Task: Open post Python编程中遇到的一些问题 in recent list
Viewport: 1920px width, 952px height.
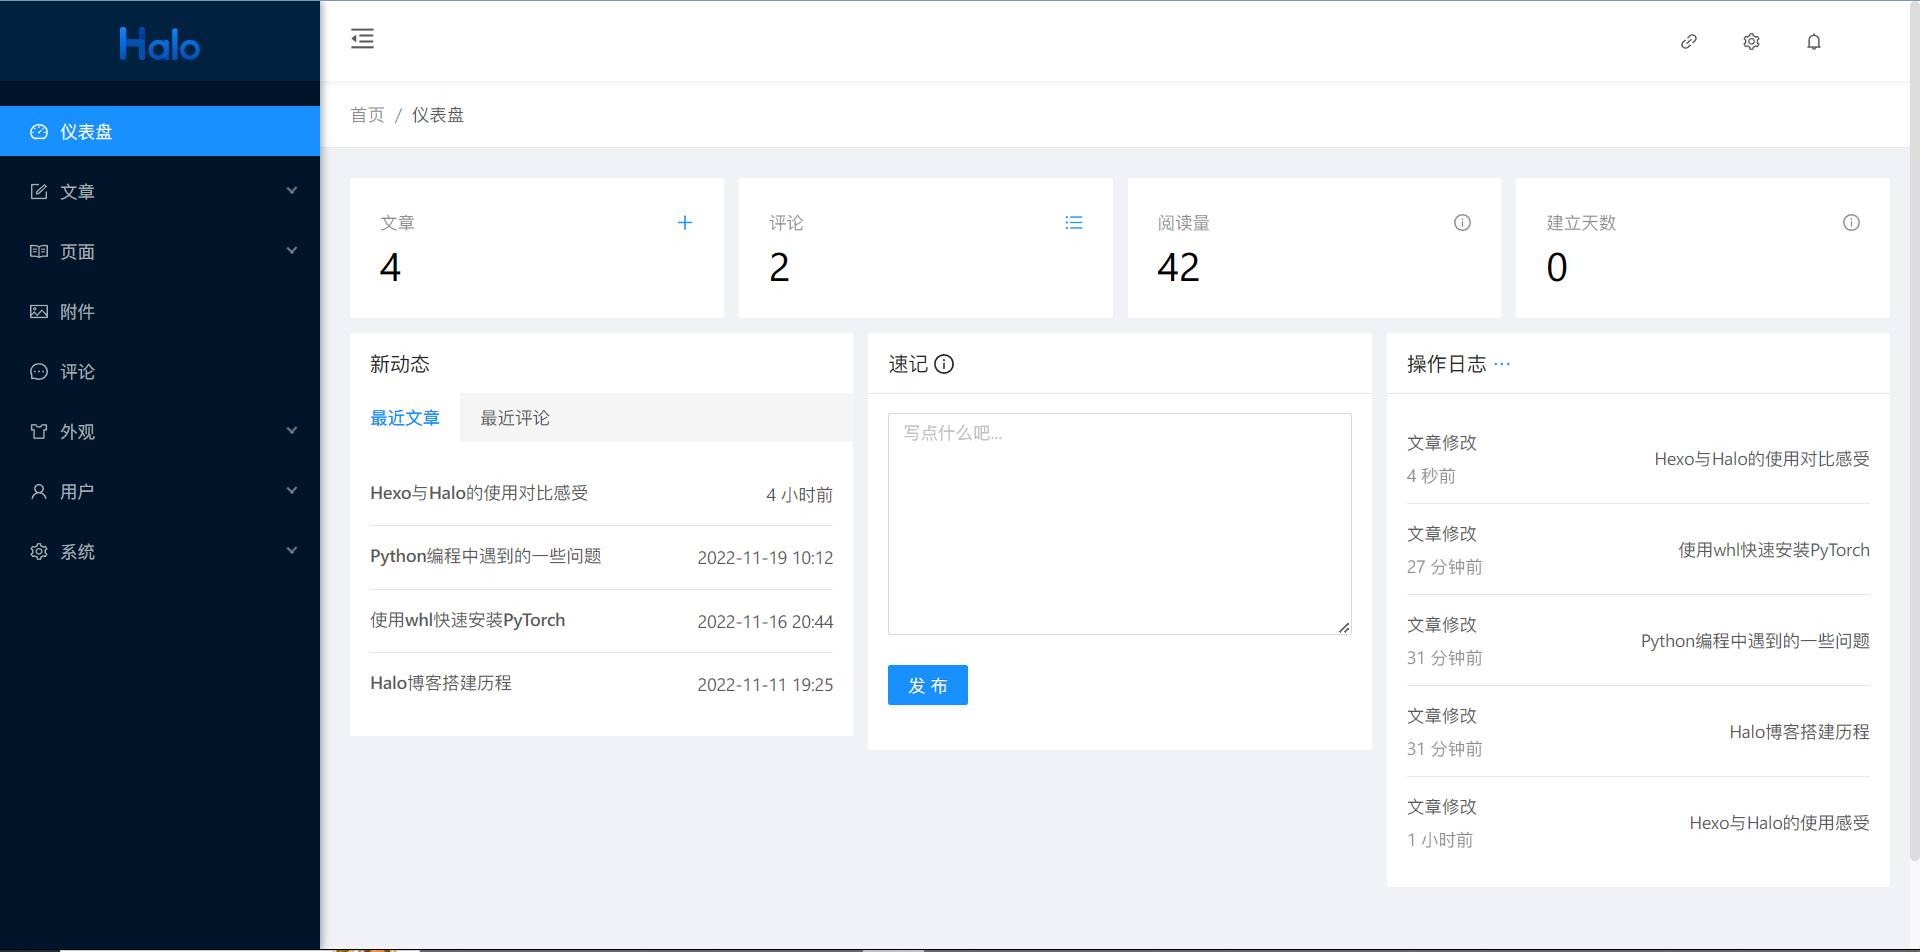Action: tap(486, 556)
